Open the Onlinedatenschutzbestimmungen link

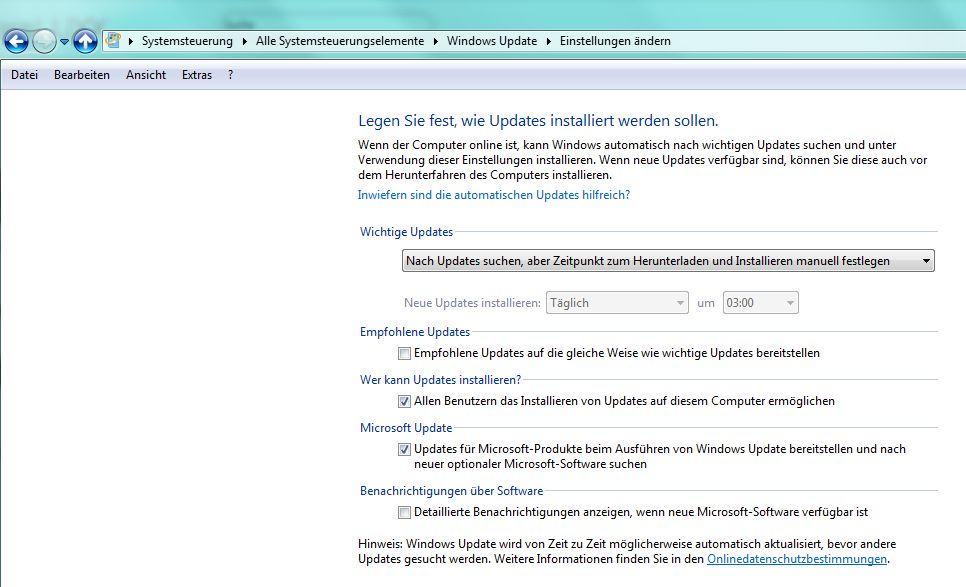coord(797,559)
